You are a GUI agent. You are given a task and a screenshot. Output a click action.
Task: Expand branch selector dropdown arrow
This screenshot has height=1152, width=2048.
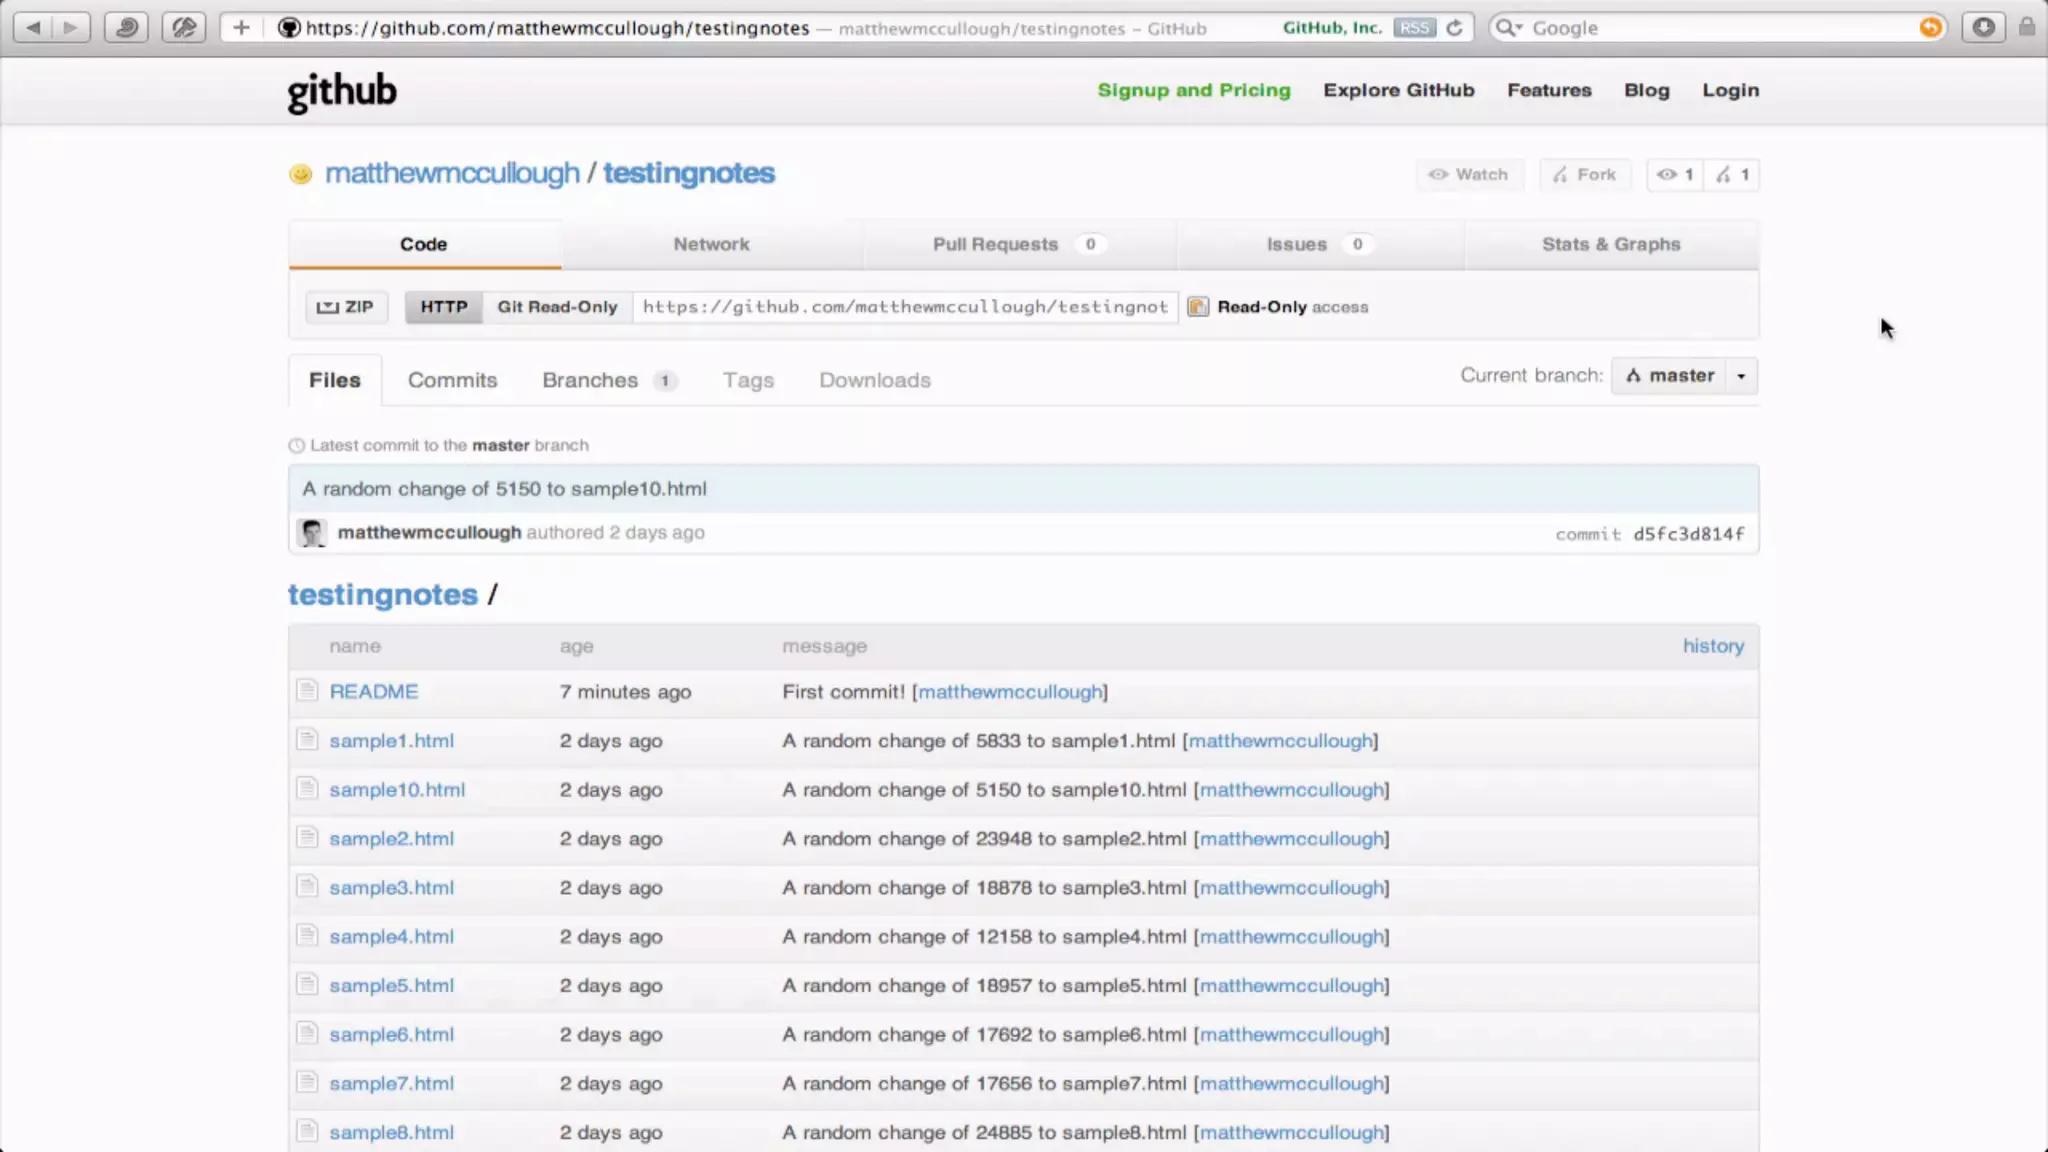(x=1741, y=376)
